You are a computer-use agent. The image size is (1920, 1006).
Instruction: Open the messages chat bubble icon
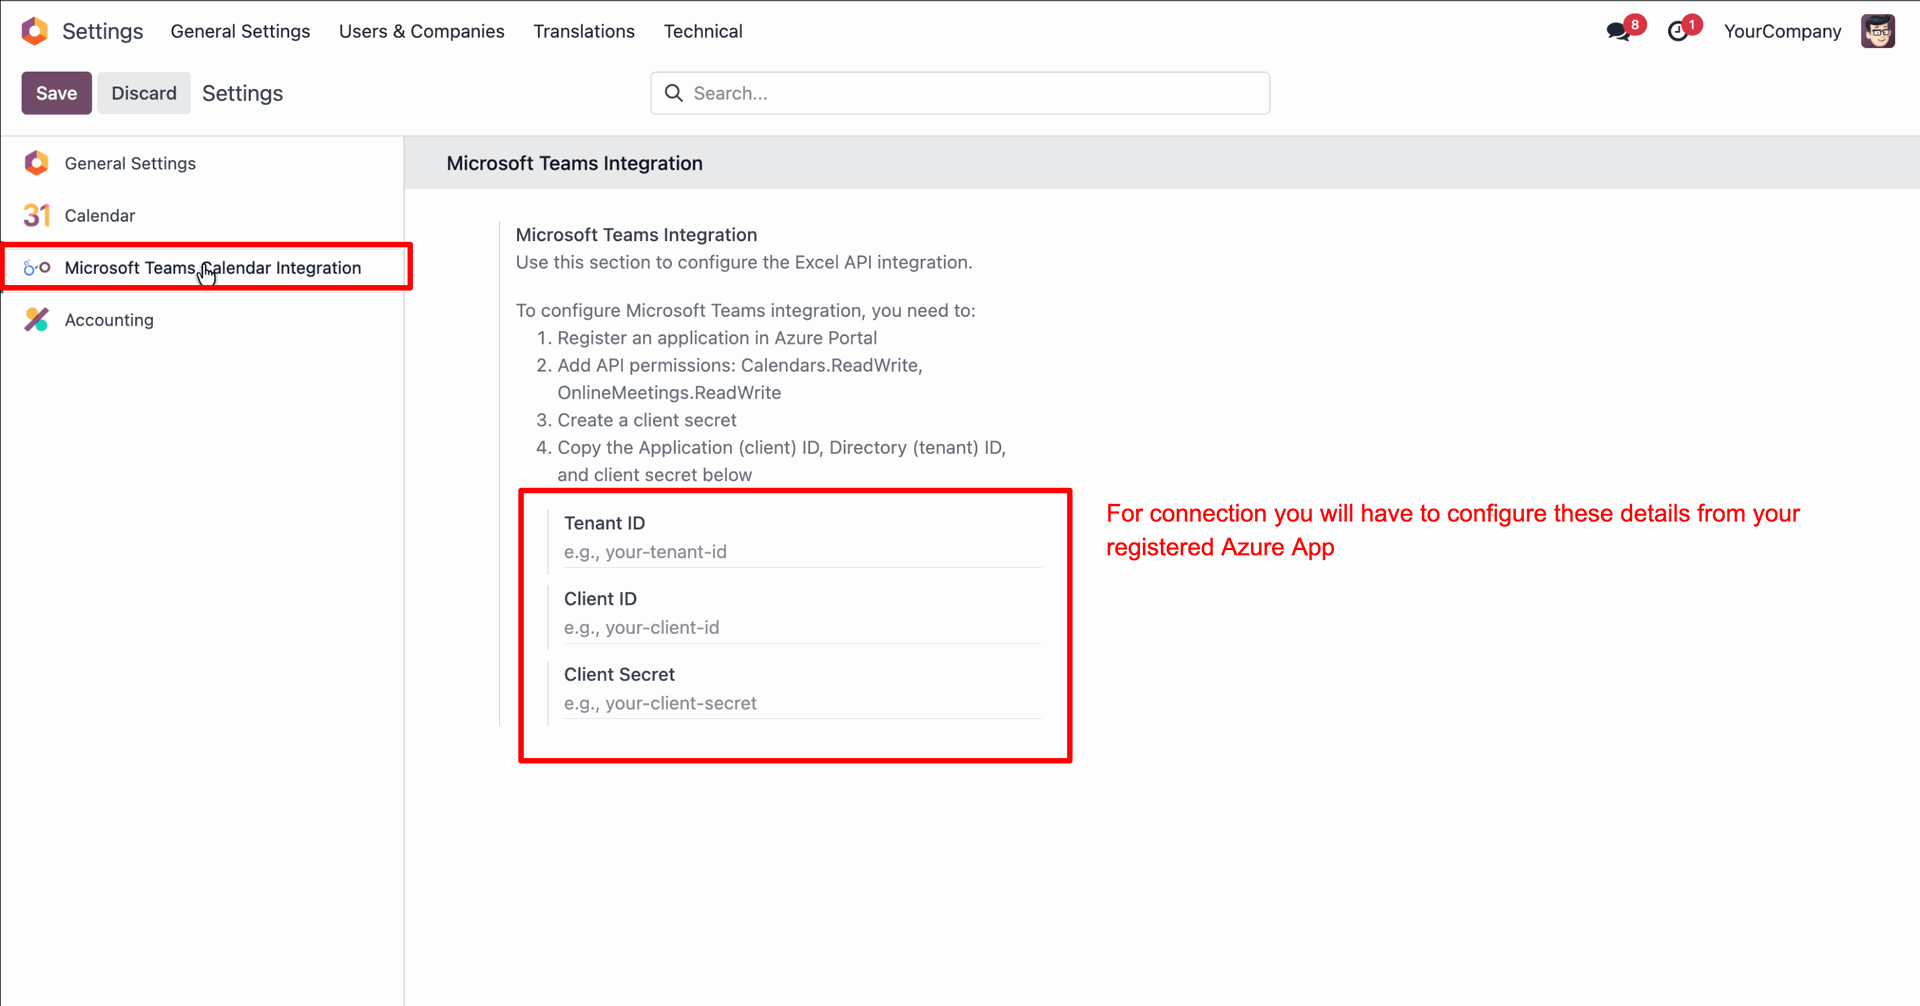pyautogui.click(x=1618, y=32)
